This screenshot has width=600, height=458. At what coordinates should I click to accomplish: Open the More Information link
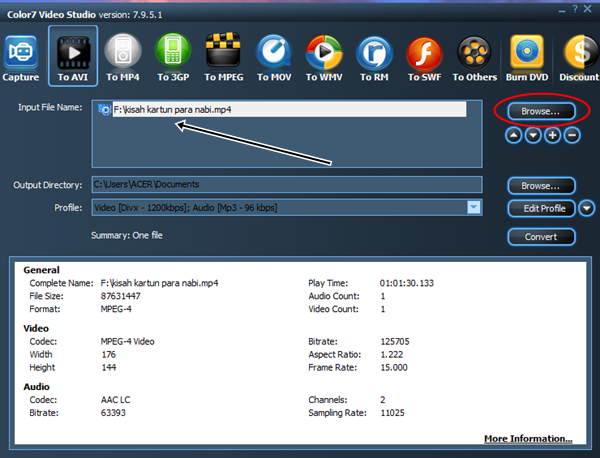tap(528, 438)
